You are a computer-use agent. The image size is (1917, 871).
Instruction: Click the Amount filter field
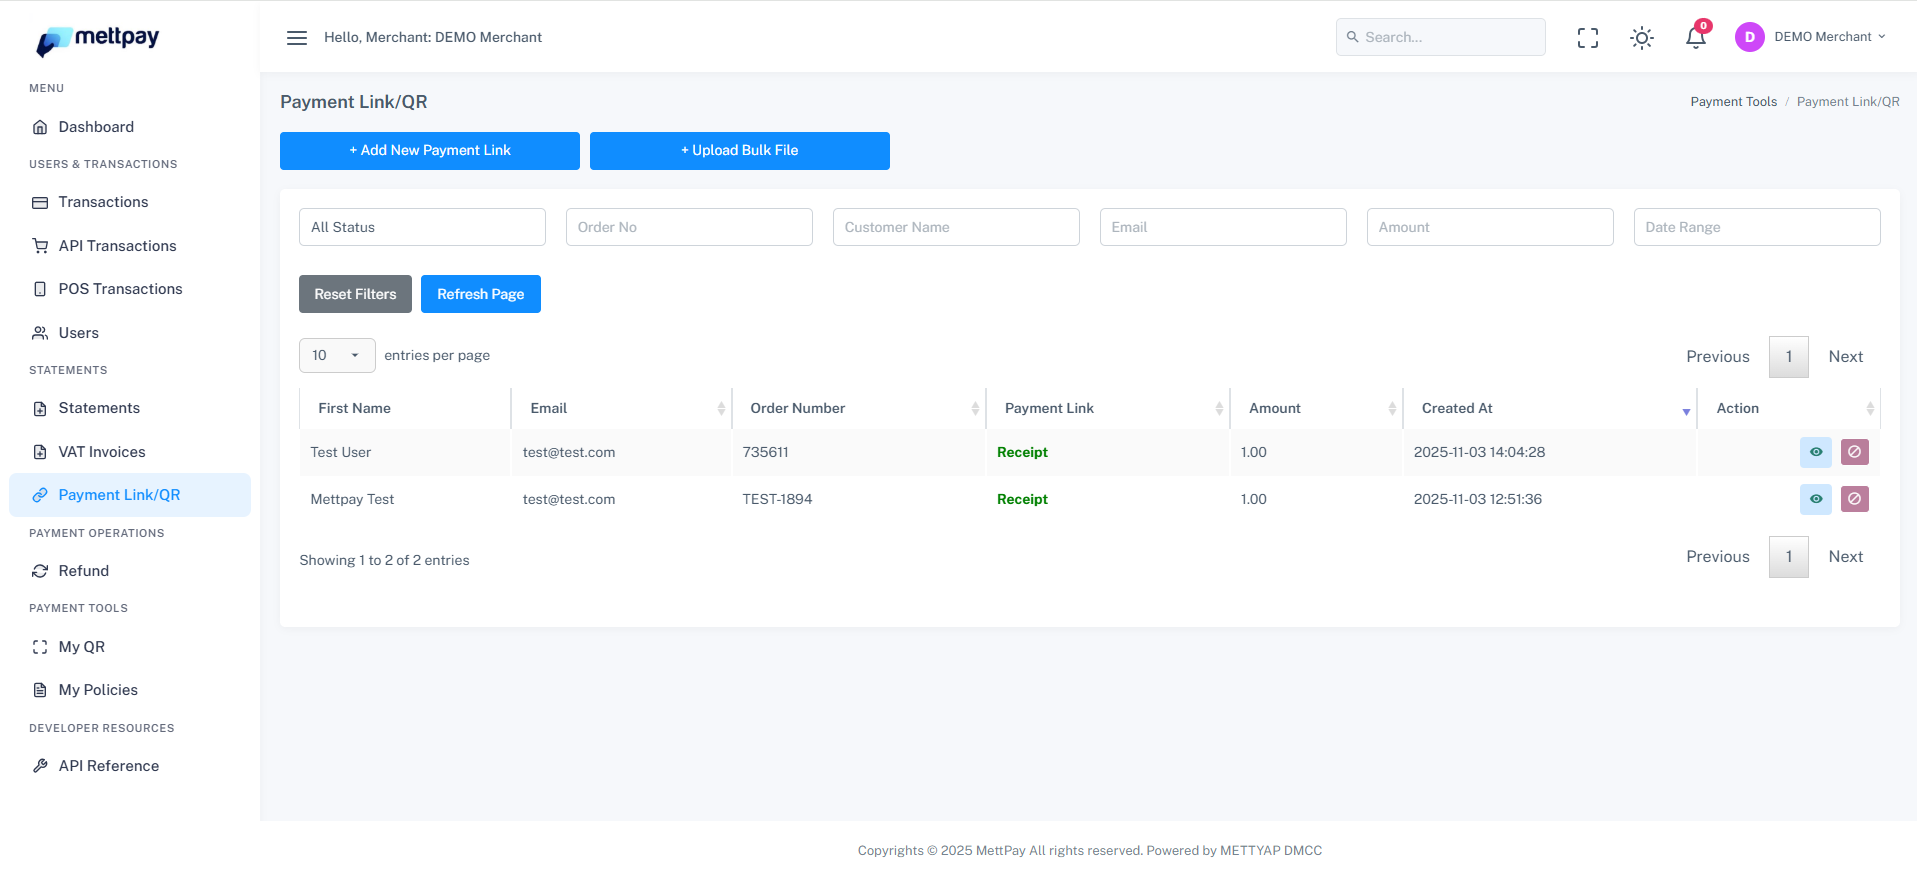click(x=1490, y=227)
